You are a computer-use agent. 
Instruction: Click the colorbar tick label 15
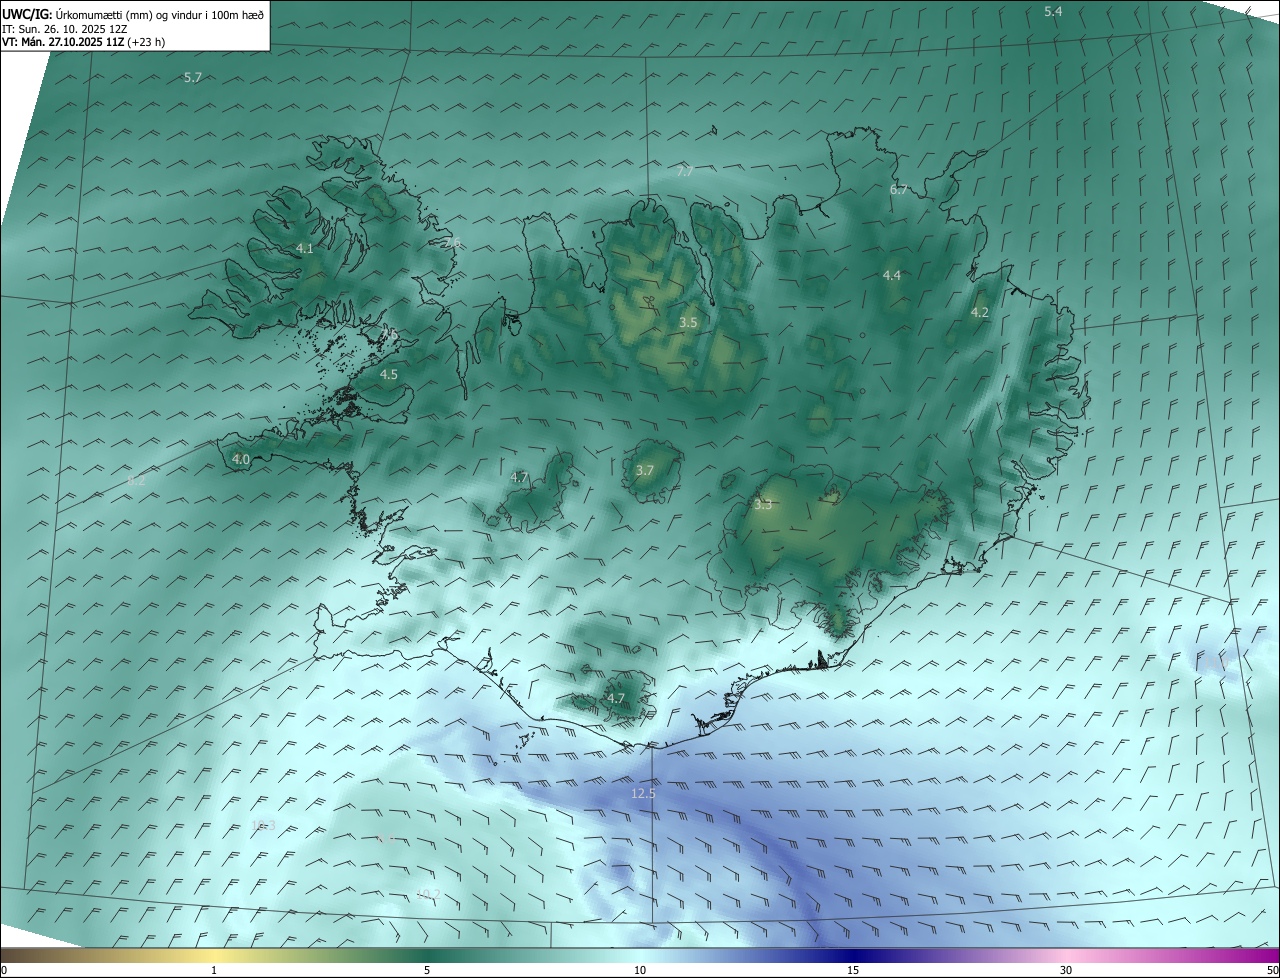coord(853,970)
